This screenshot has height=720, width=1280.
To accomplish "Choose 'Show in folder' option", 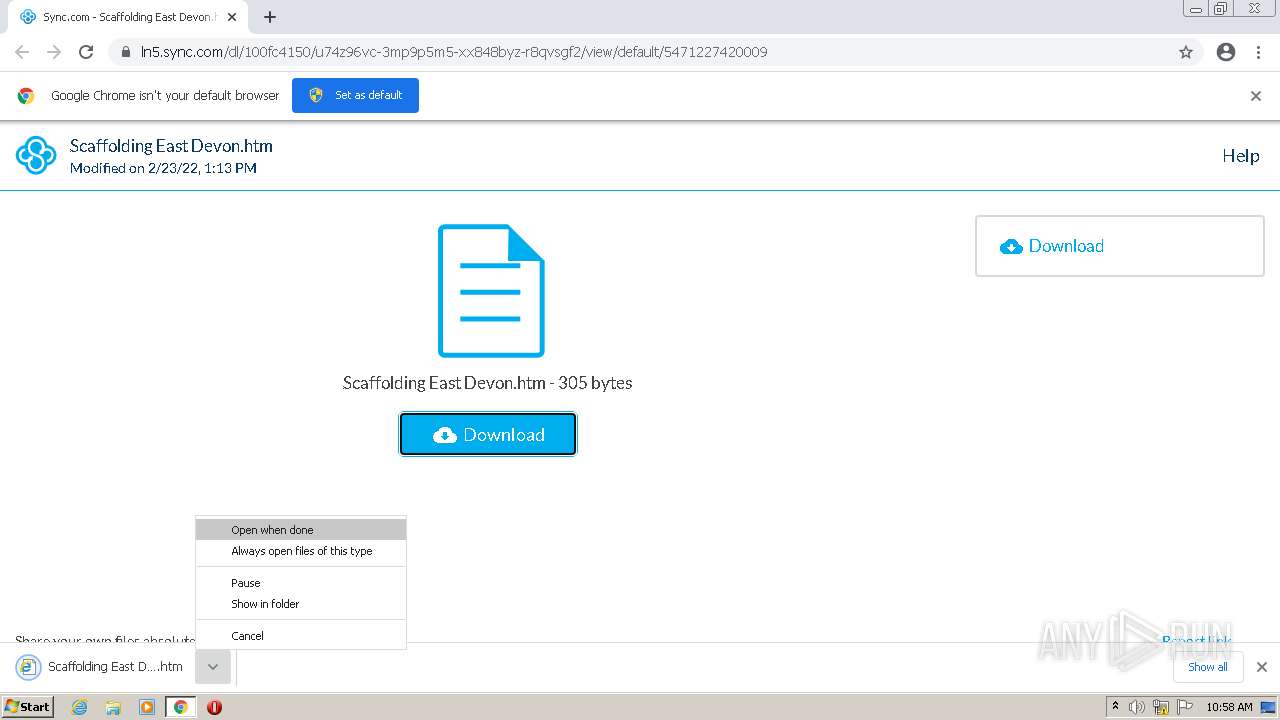I will click(x=301, y=604).
